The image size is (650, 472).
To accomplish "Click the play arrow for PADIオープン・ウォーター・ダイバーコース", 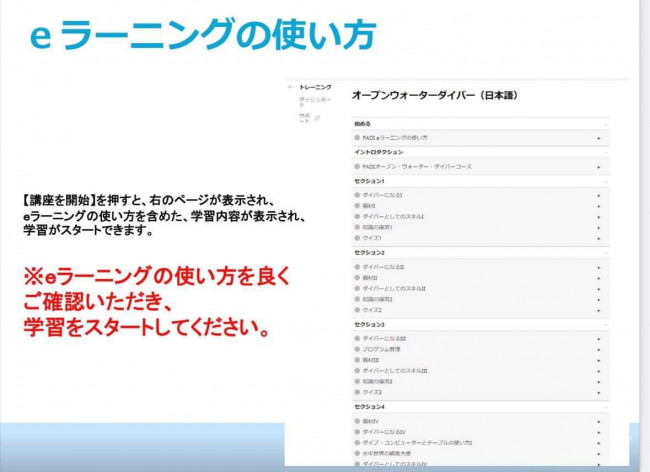I will [598, 166].
